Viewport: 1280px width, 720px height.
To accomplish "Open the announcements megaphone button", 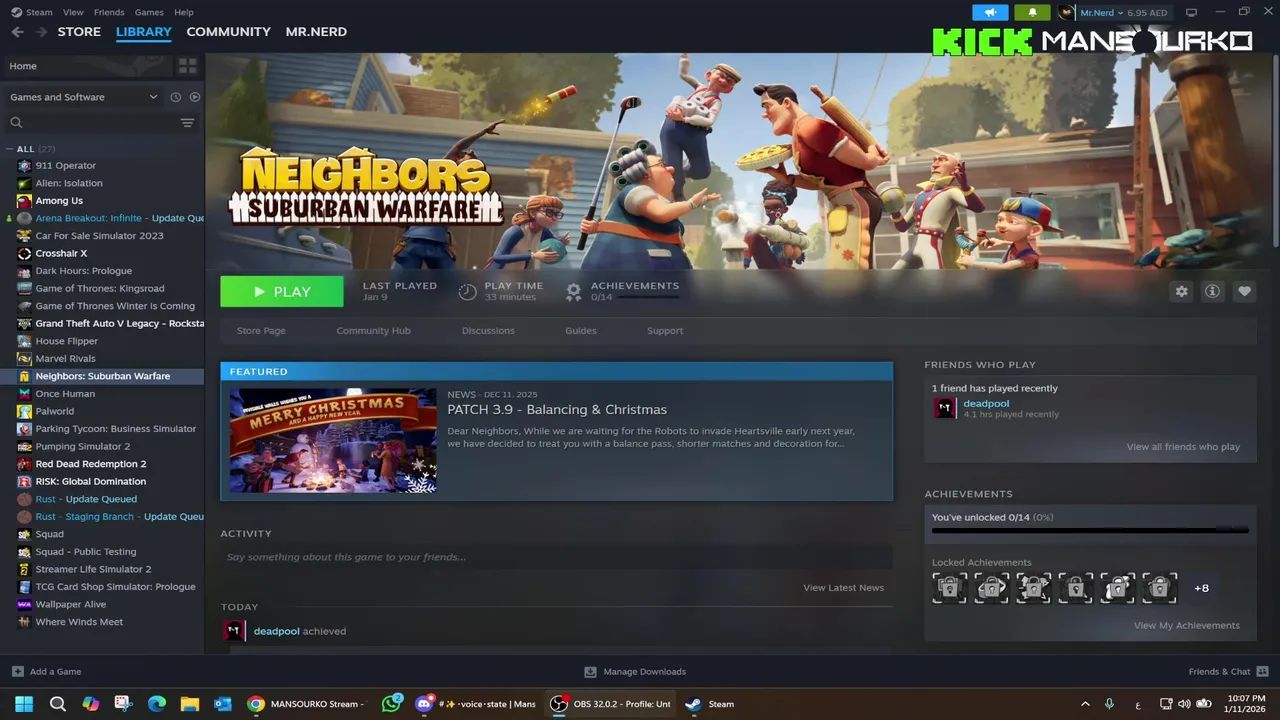I will pyautogui.click(x=990, y=12).
